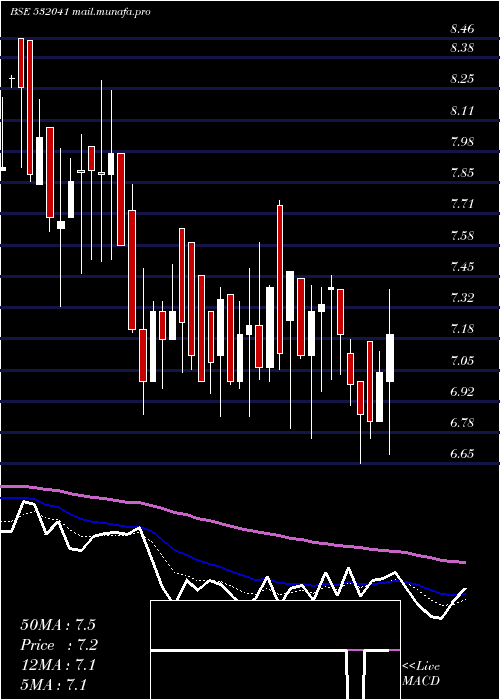
Task: Click the 7.32 price axis label
Action: point(462,298)
